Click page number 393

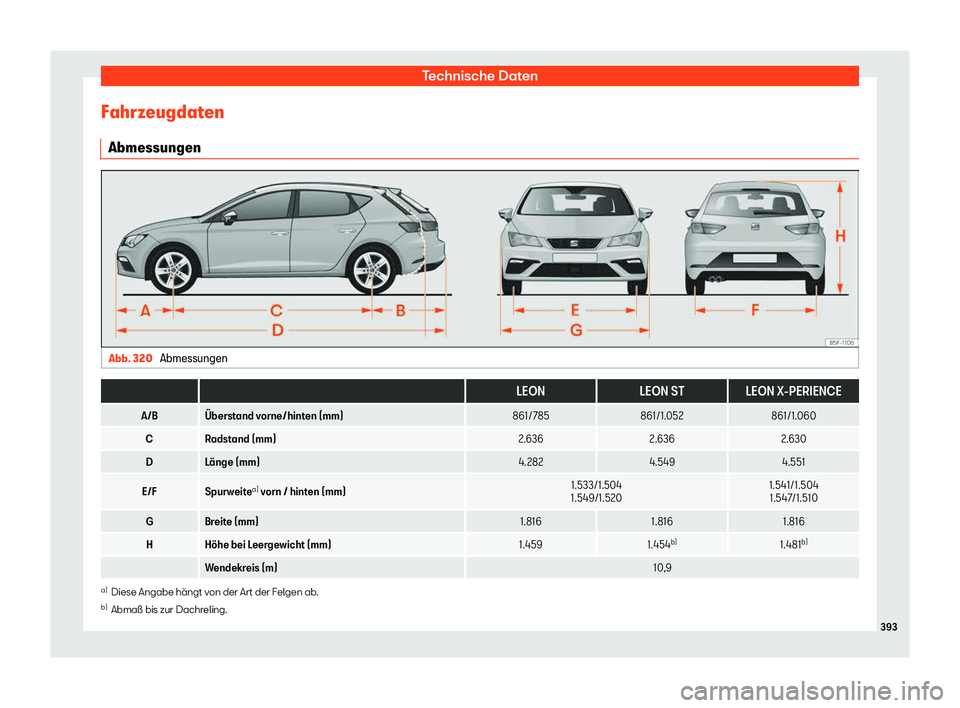pos(888,627)
